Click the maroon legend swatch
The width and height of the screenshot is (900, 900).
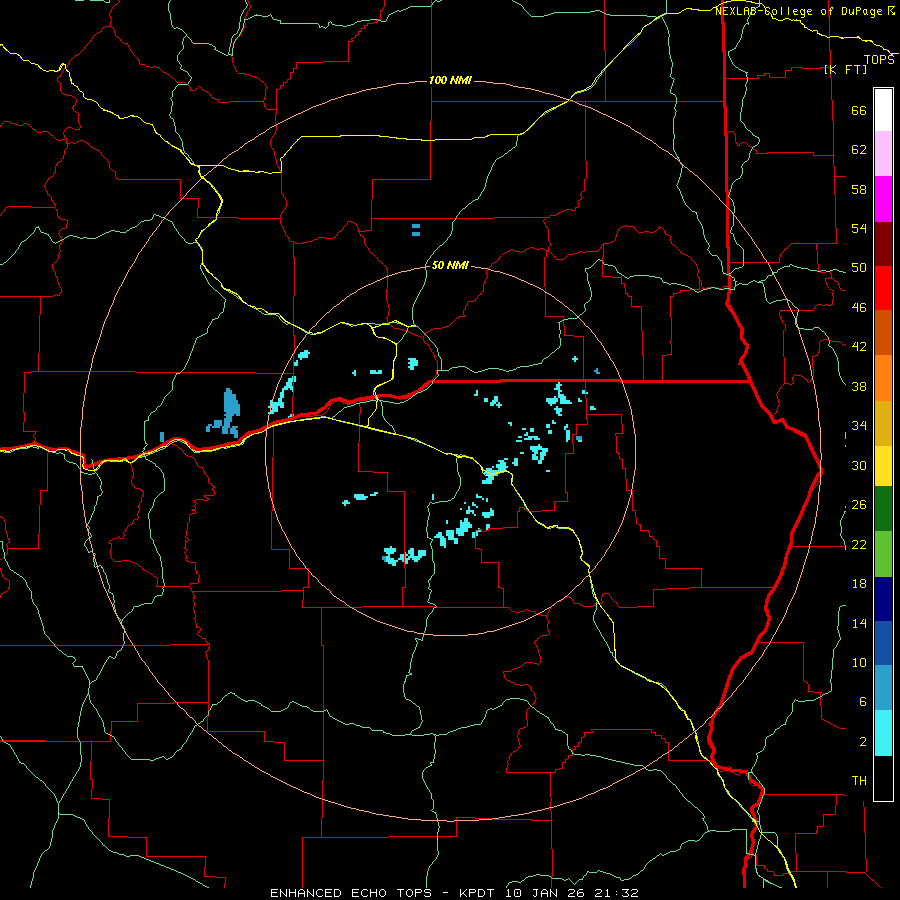tap(883, 244)
